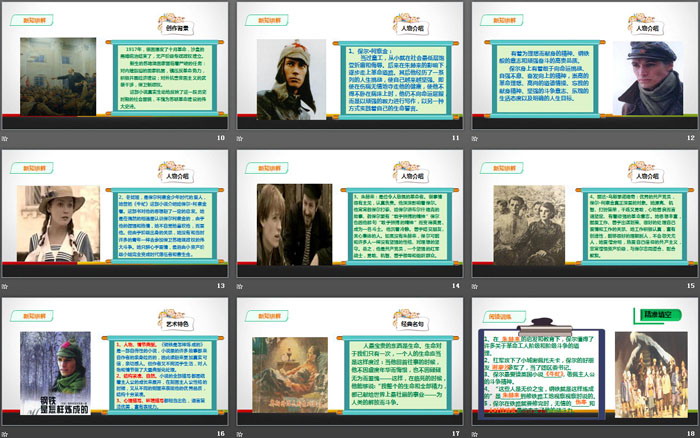
Task: Click the slide number label "18"
Action: 691,434
